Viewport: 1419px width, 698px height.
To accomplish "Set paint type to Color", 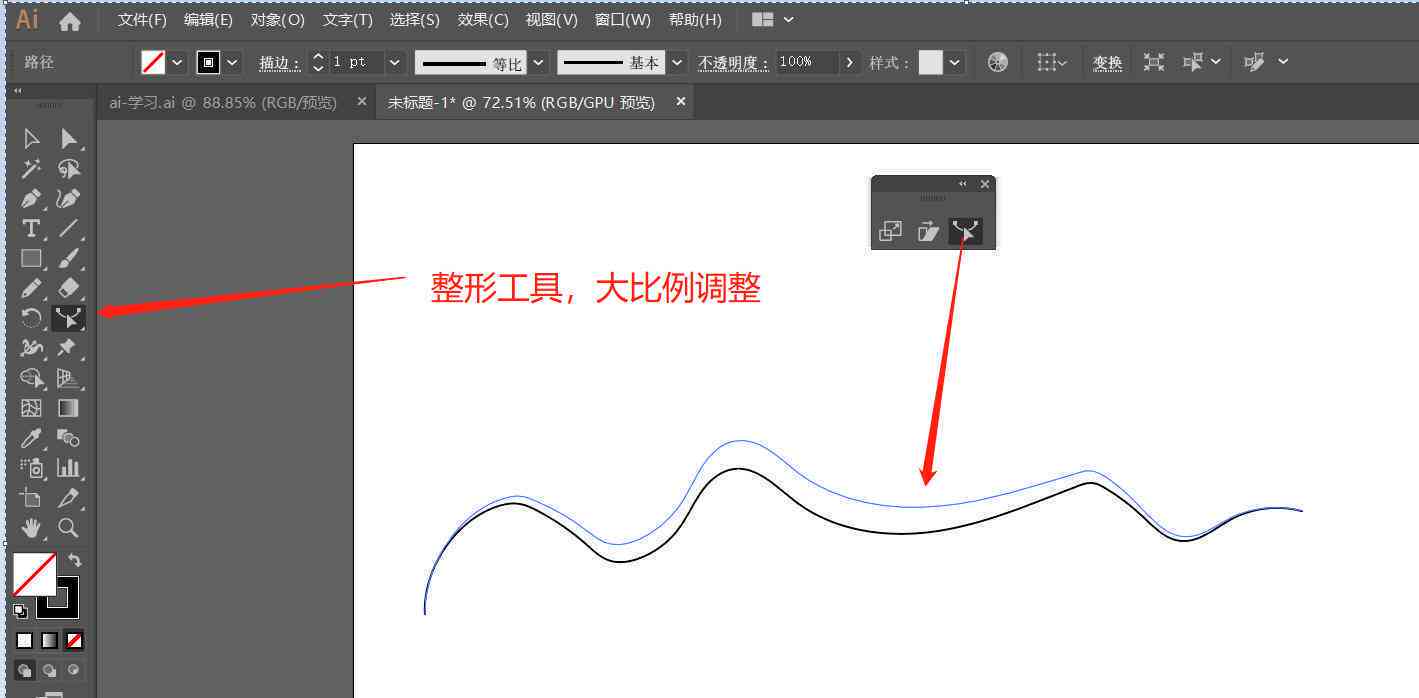I will tap(25, 640).
